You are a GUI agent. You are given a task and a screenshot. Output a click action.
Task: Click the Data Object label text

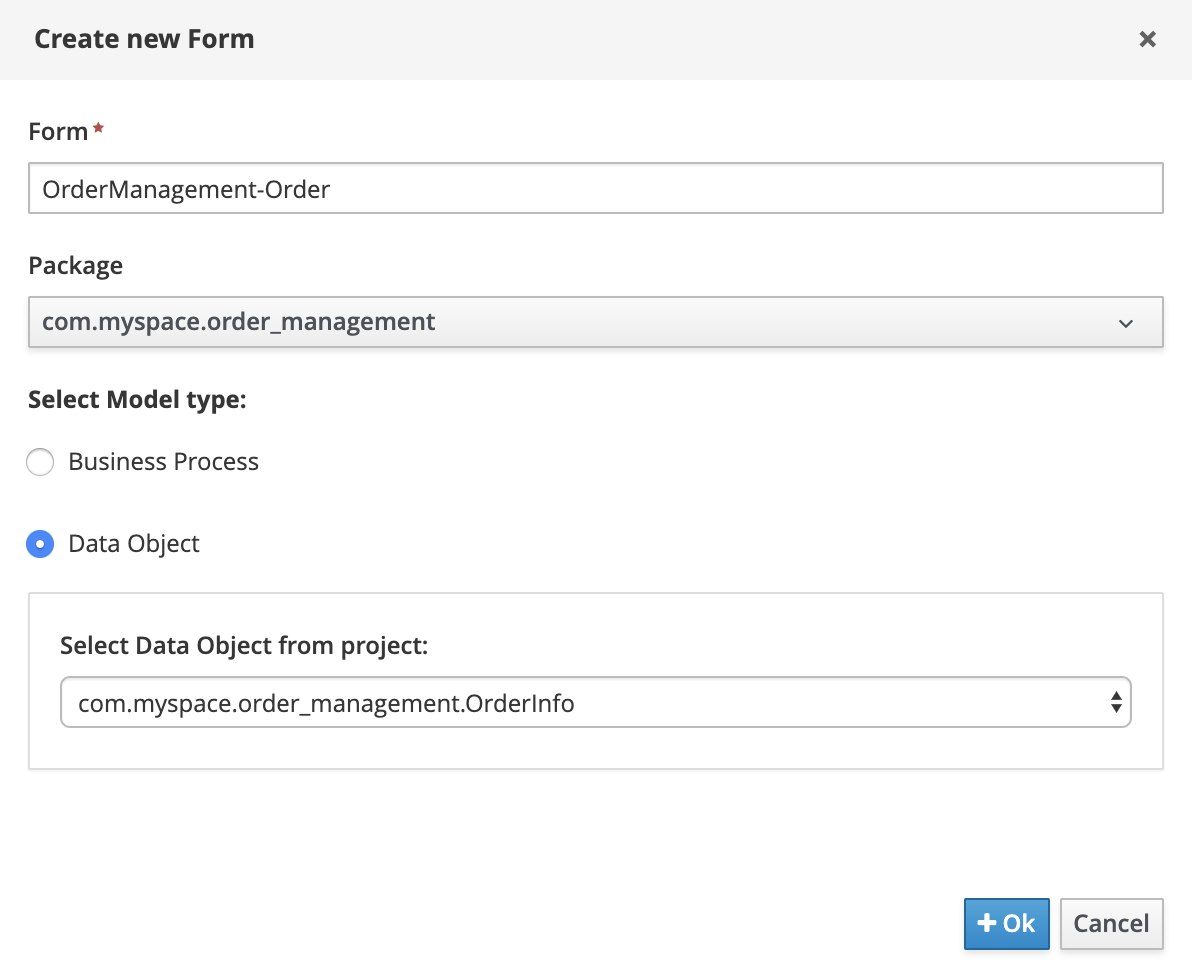[134, 544]
